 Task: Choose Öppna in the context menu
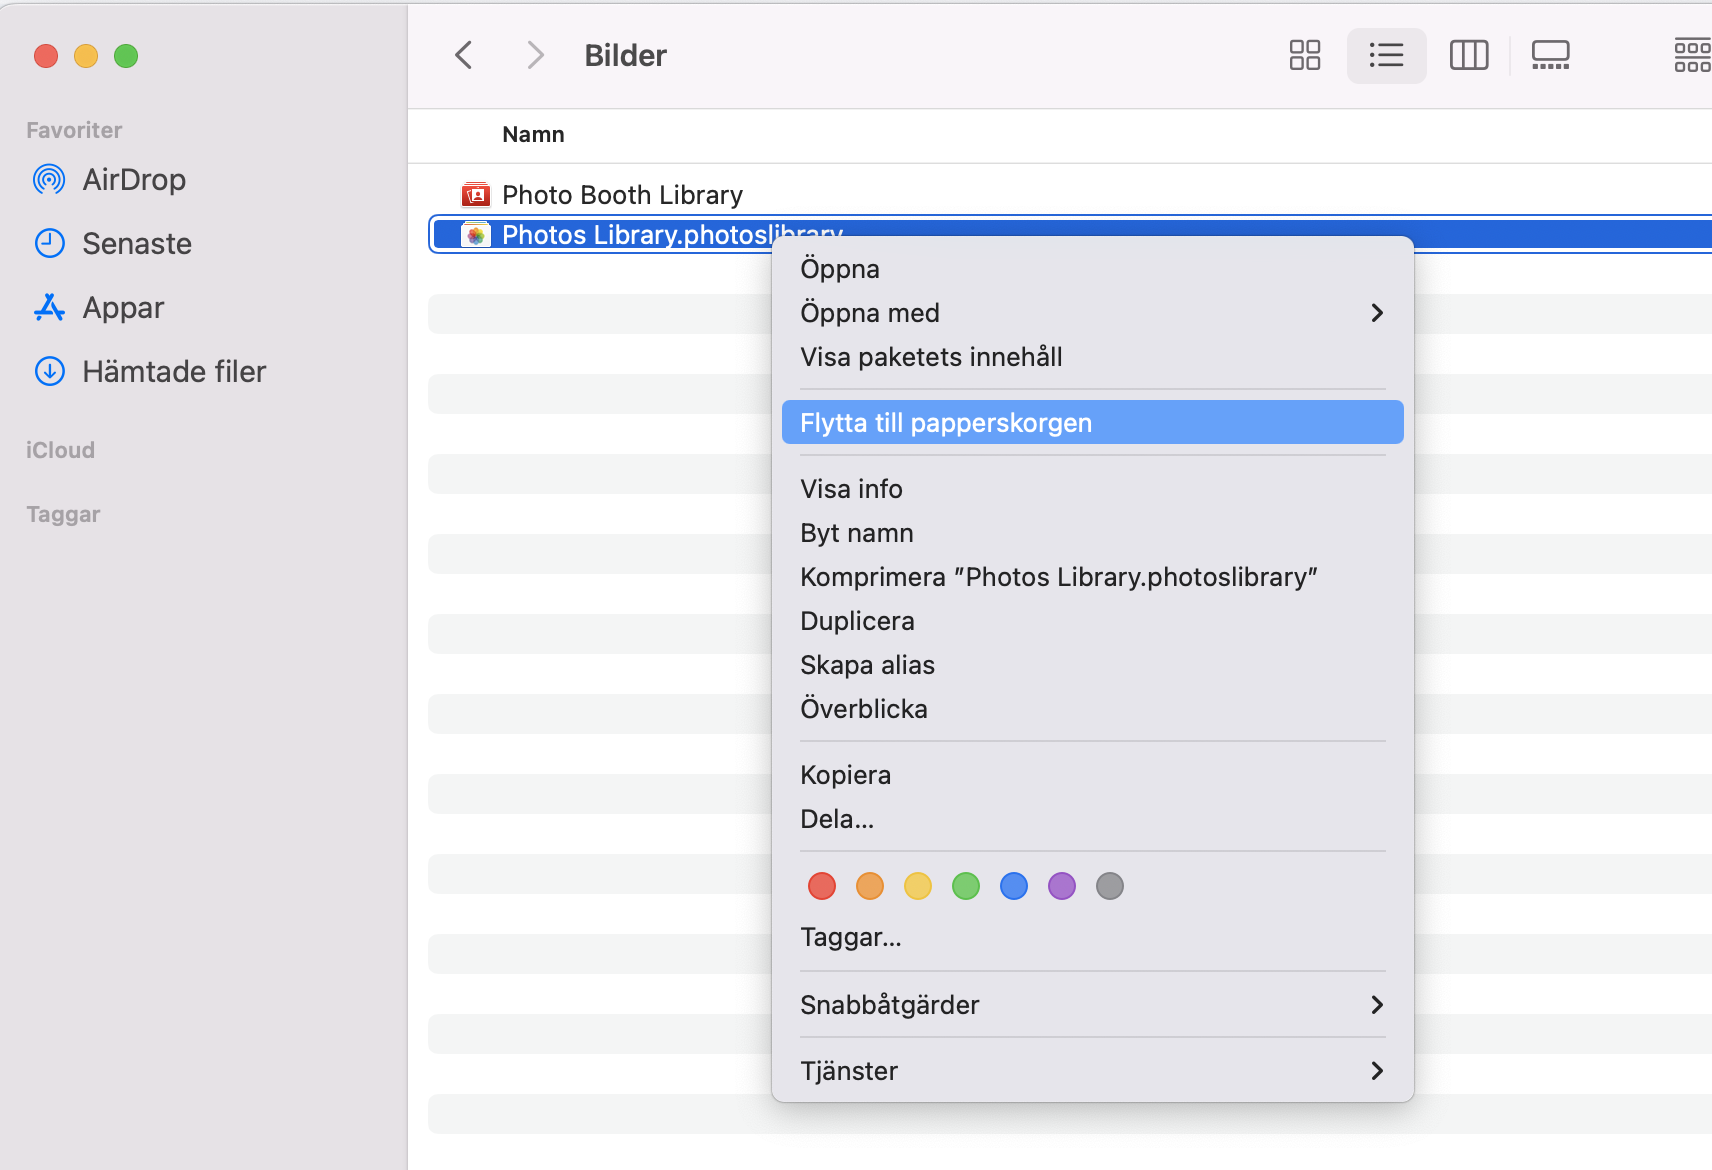1092,269
